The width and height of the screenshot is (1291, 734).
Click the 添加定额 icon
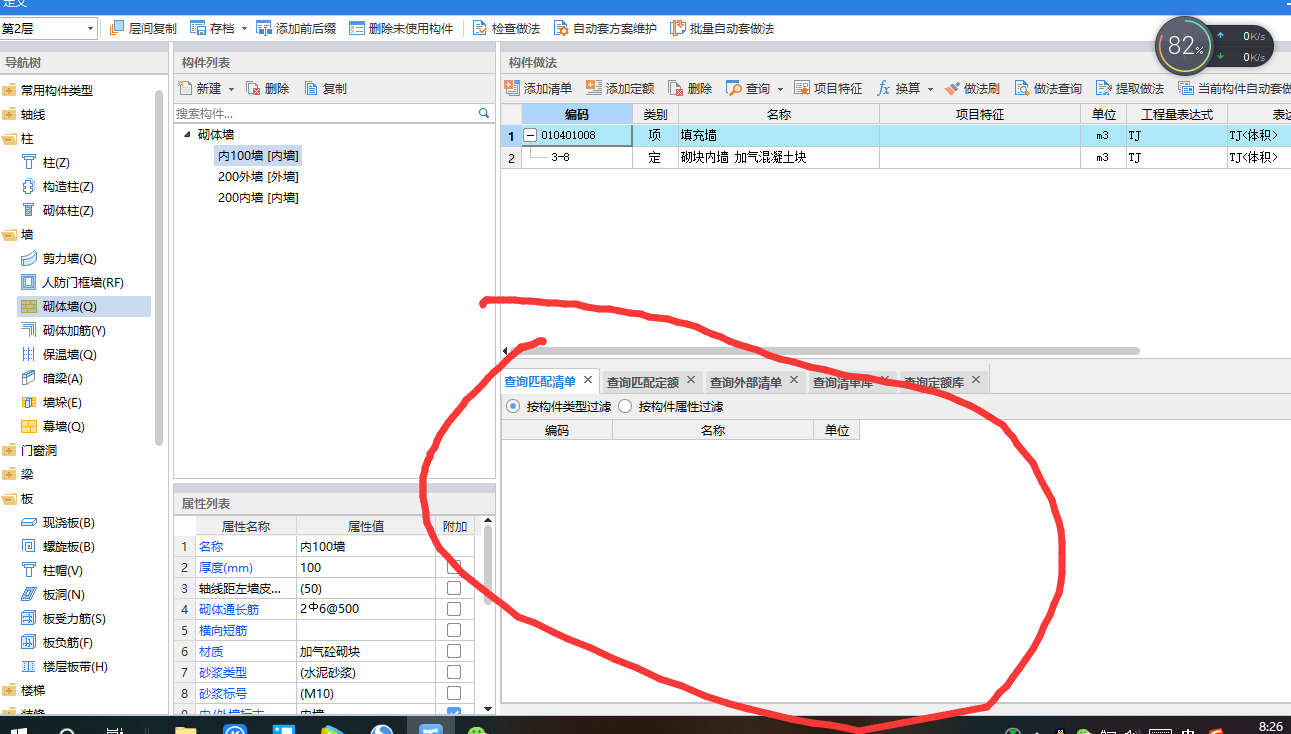[594, 88]
